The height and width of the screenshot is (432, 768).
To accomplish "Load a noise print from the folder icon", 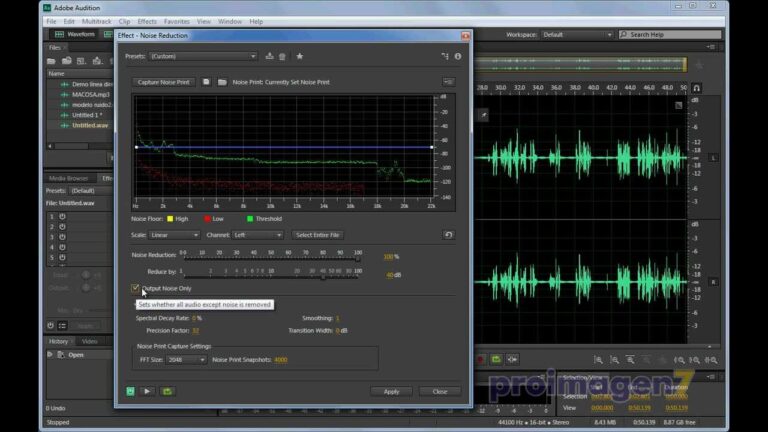I will point(222,82).
